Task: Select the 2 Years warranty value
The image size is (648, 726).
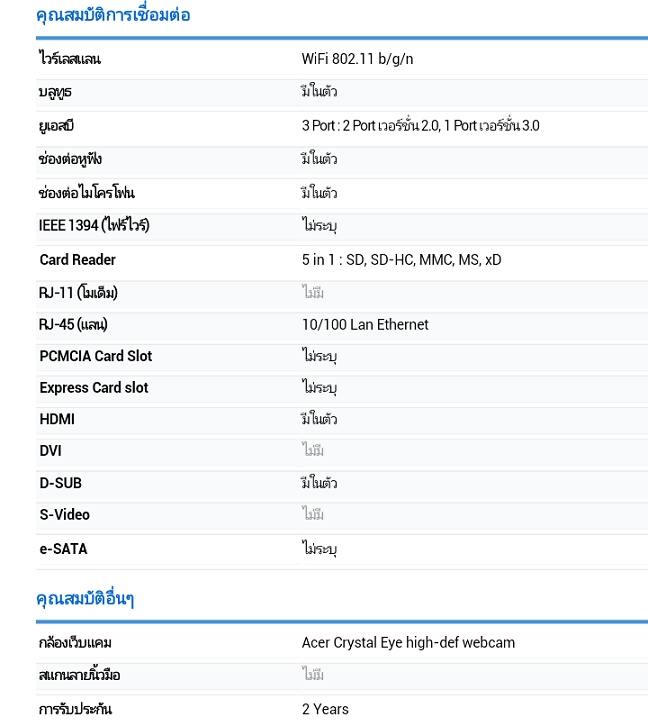Action: click(325, 709)
